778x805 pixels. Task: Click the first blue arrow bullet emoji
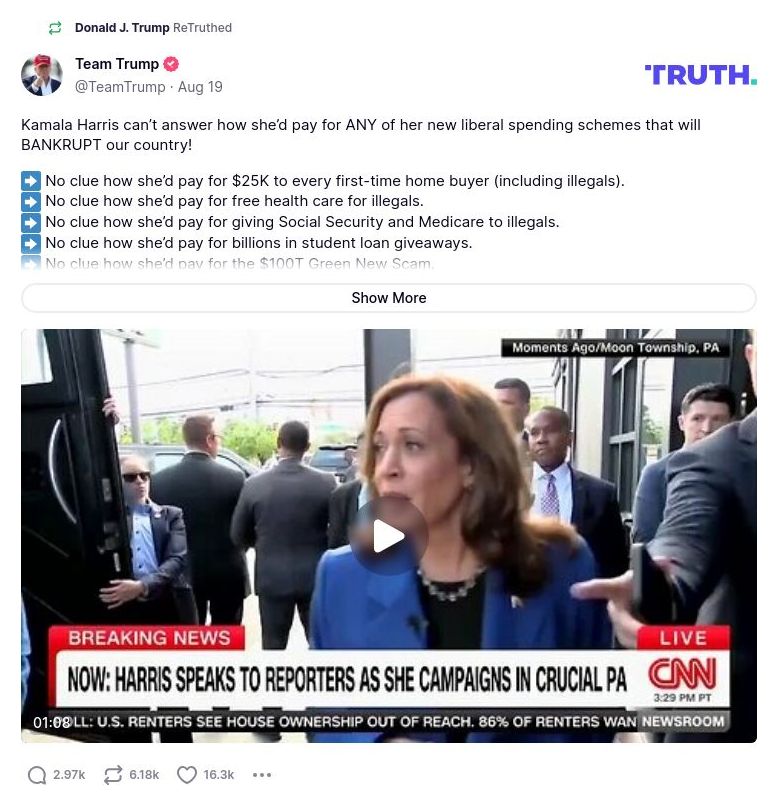point(31,181)
